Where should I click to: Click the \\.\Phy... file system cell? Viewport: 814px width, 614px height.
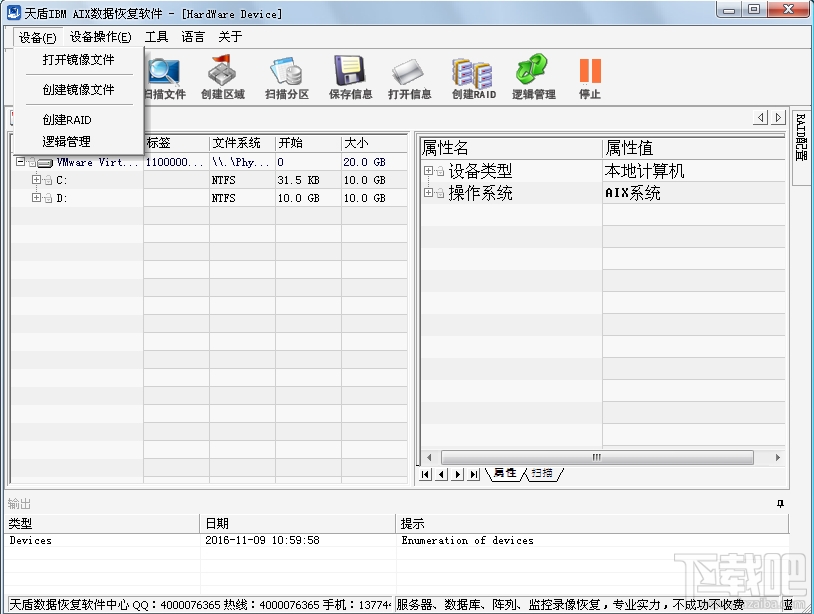pos(240,162)
